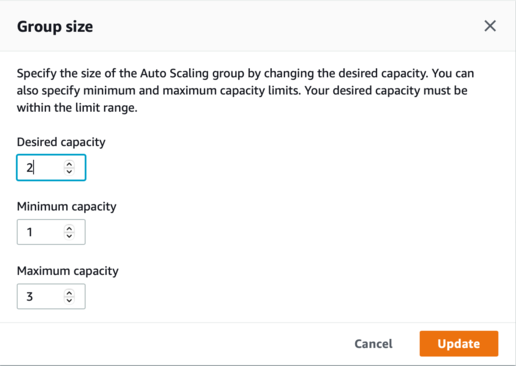Click the Maximum capacity label
The width and height of the screenshot is (516, 366).
[68, 271]
